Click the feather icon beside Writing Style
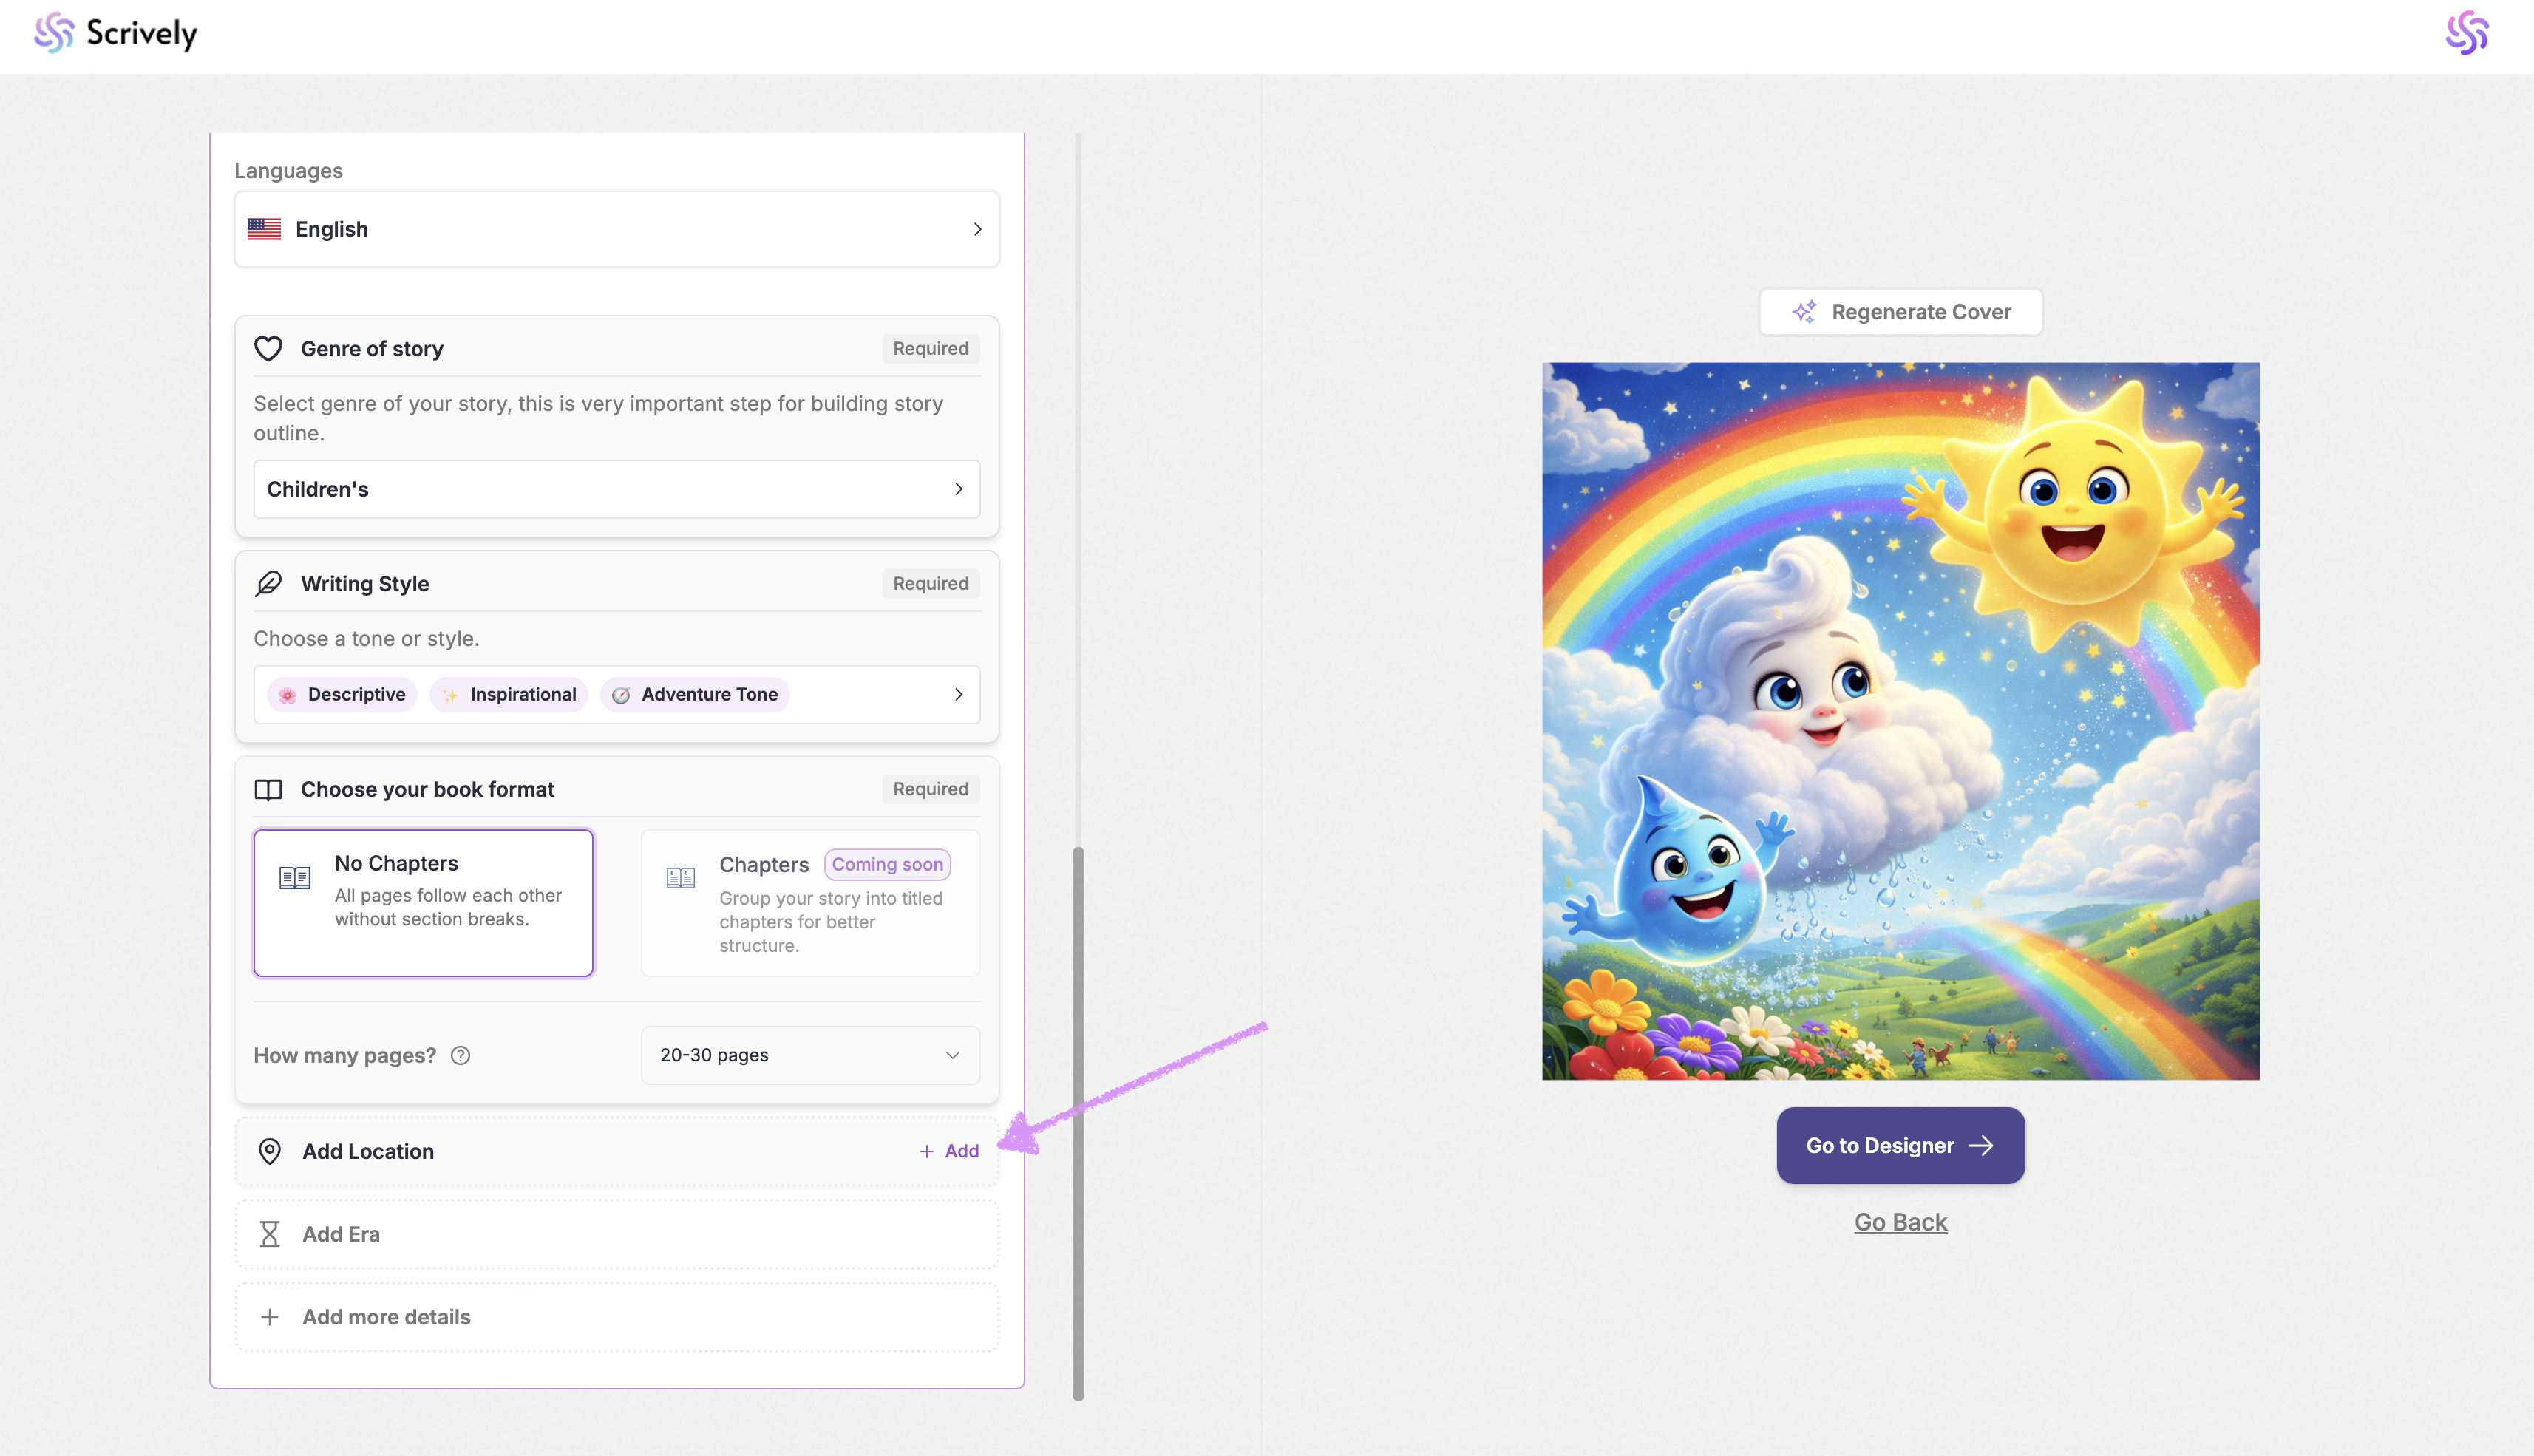The width and height of the screenshot is (2534, 1456). (268, 583)
